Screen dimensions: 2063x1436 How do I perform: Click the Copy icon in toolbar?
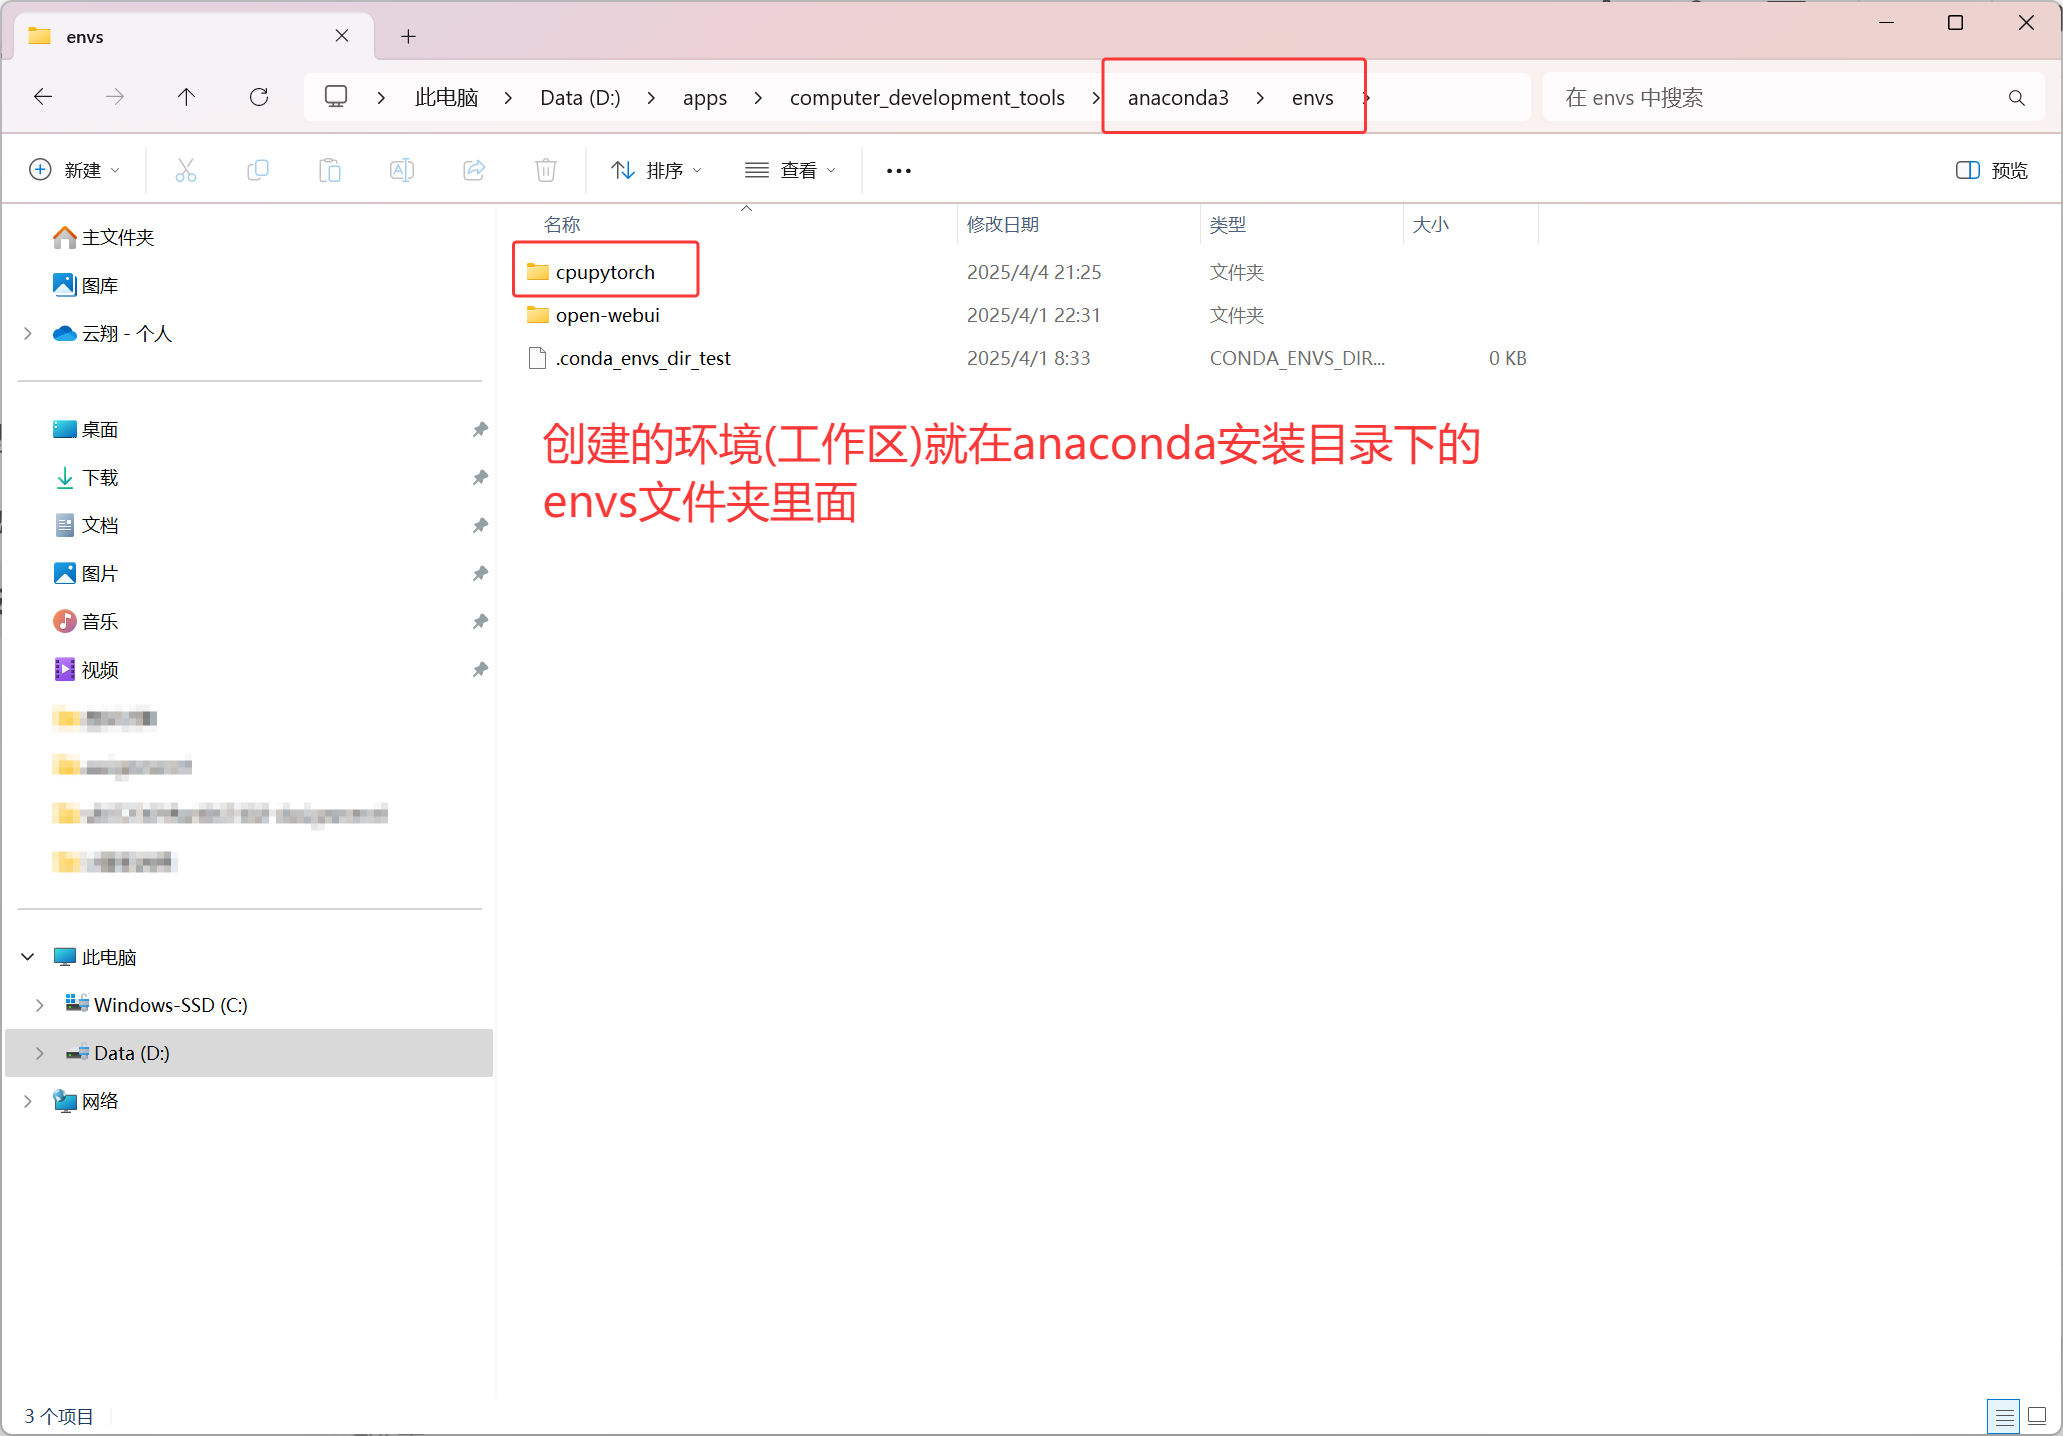(258, 170)
